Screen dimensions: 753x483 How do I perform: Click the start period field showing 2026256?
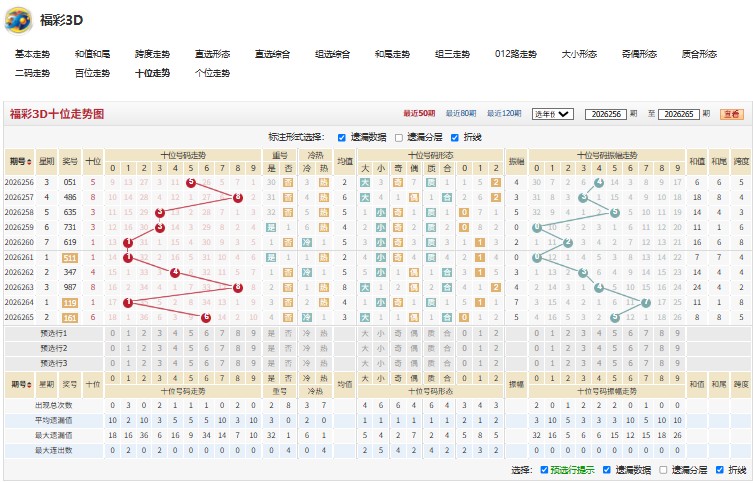pos(606,114)
